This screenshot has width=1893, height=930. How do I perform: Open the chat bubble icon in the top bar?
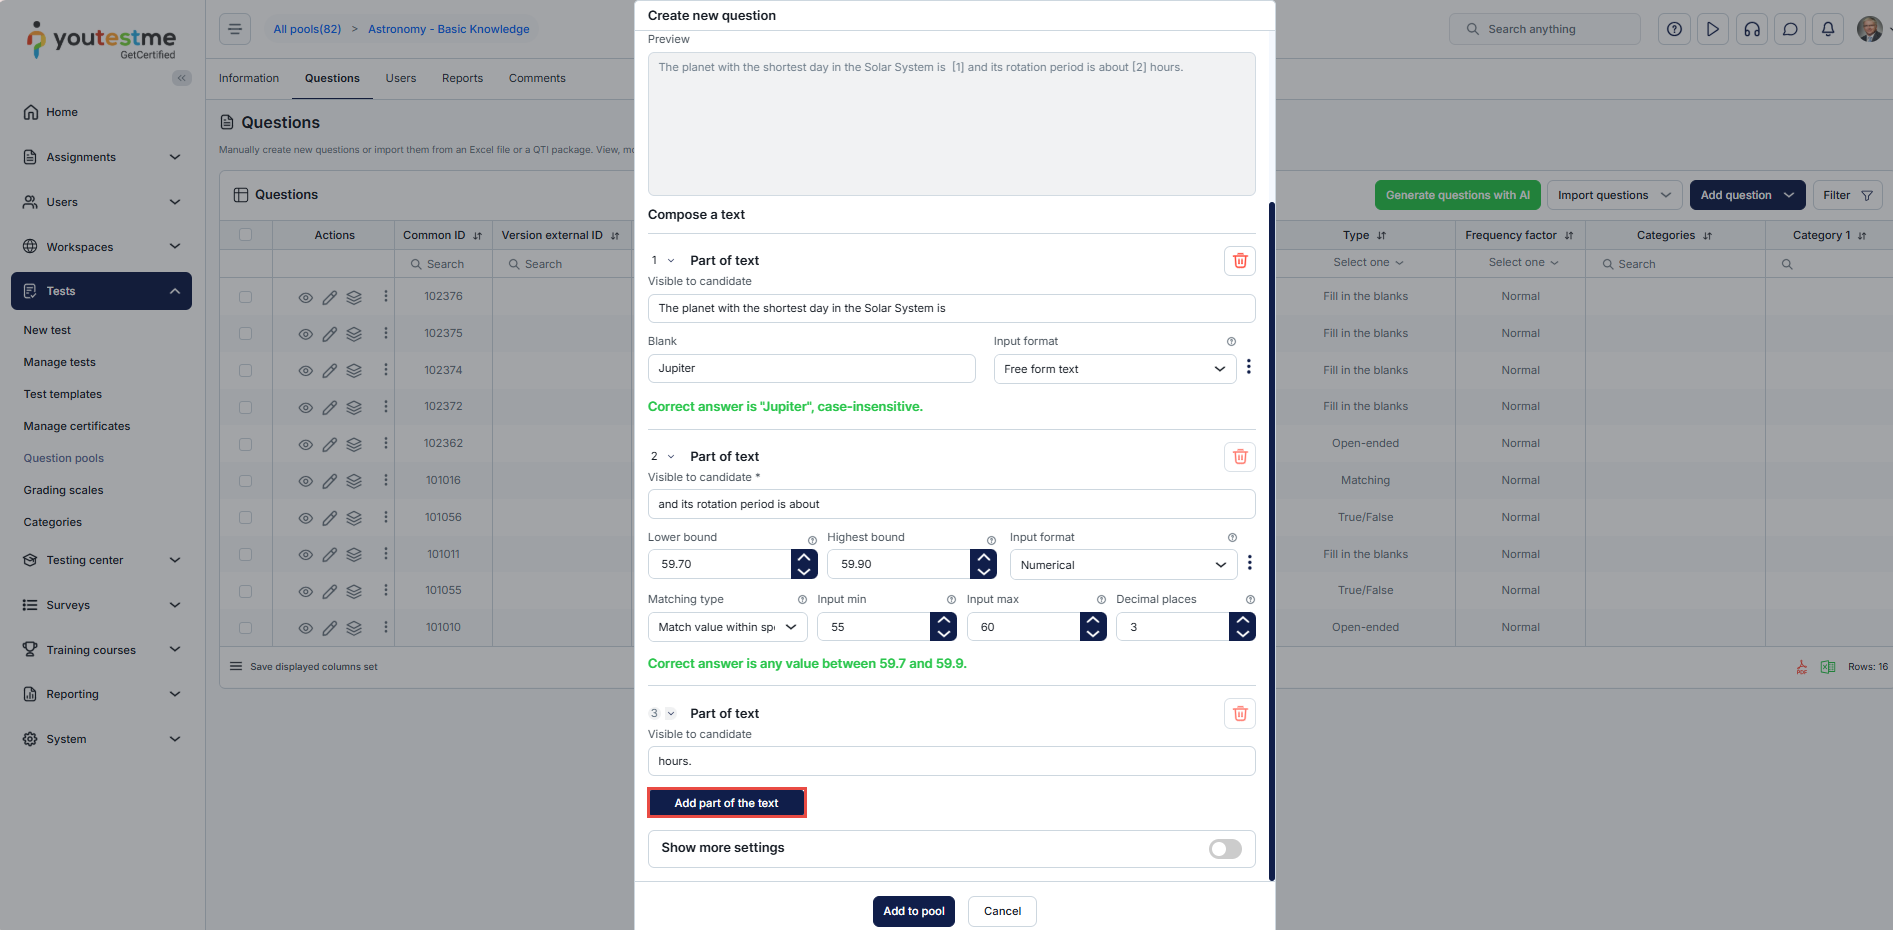[1790, 29]
